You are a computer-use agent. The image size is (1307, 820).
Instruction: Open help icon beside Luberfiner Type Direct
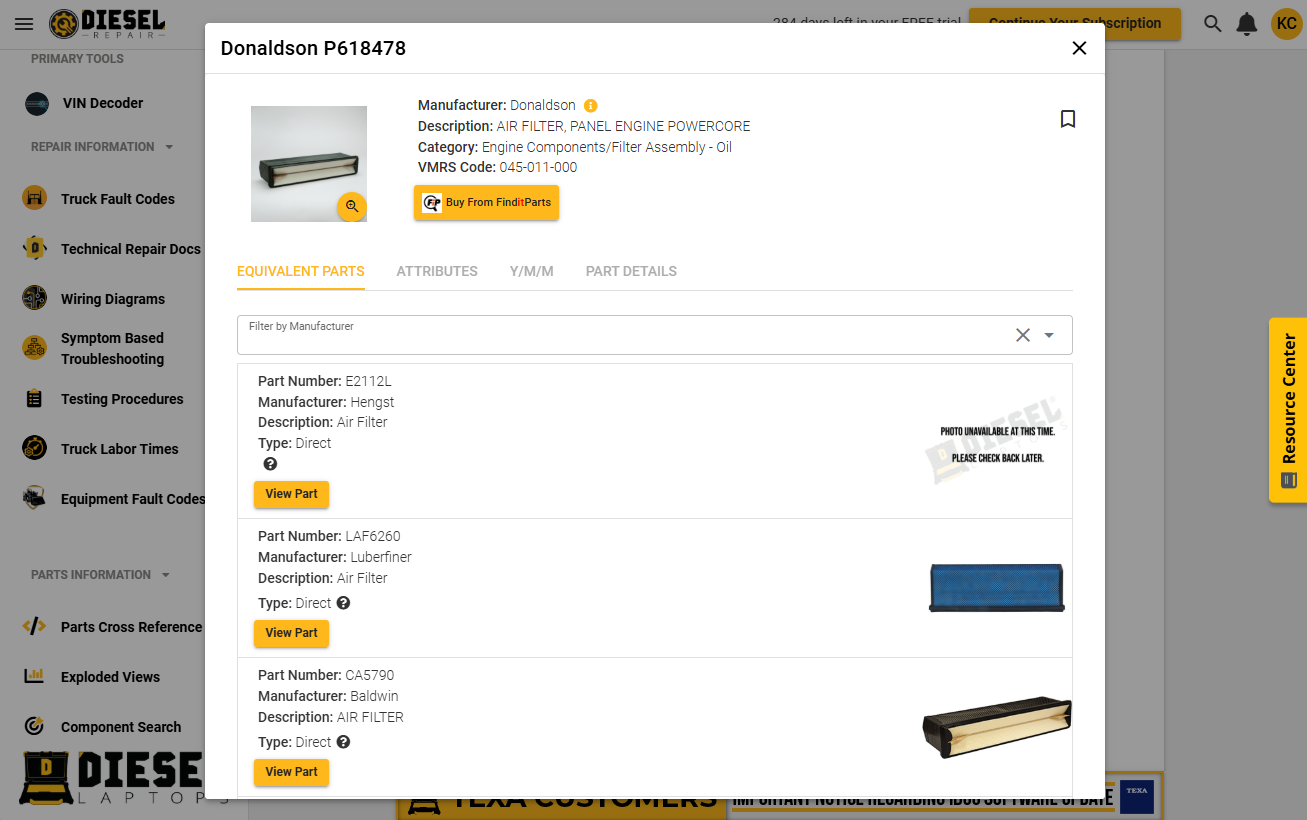(343, 603)
